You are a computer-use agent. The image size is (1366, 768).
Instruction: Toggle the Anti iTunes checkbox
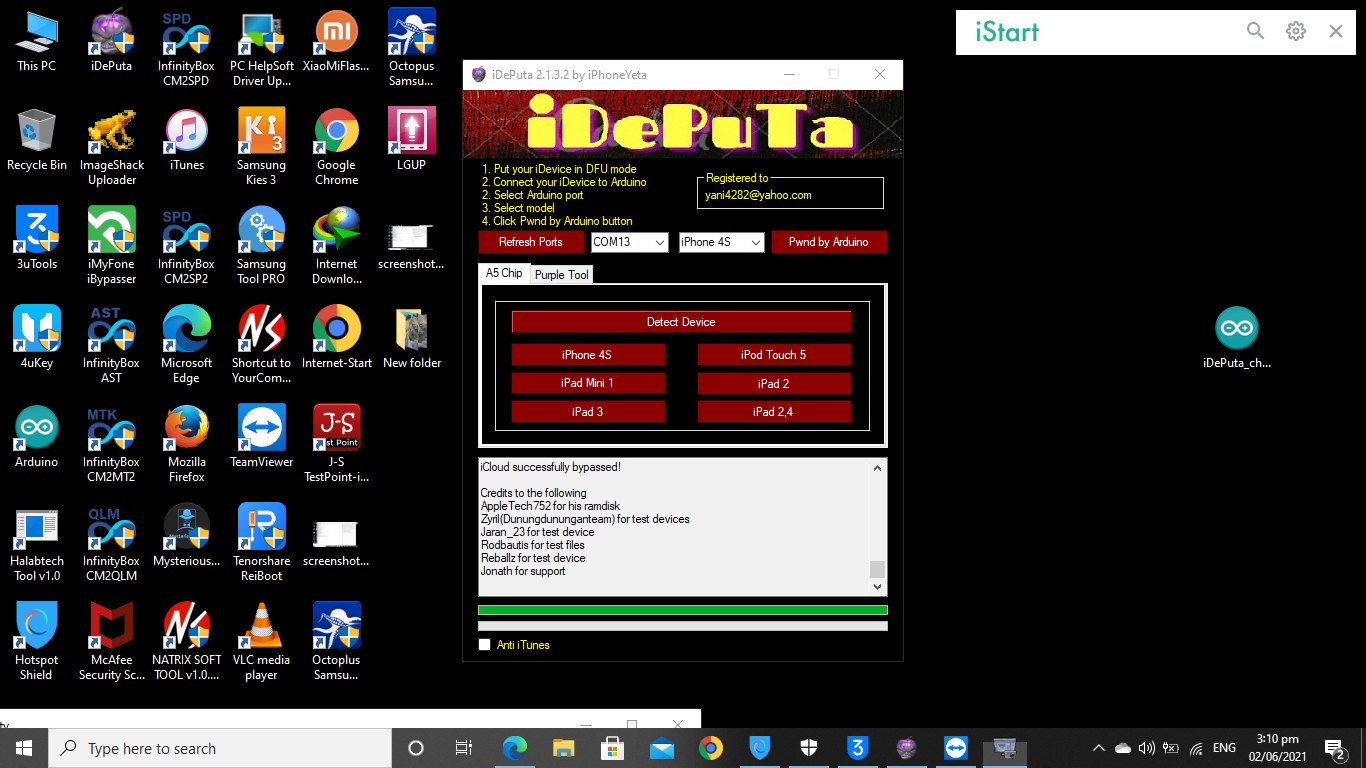click(x=485, y=645)
